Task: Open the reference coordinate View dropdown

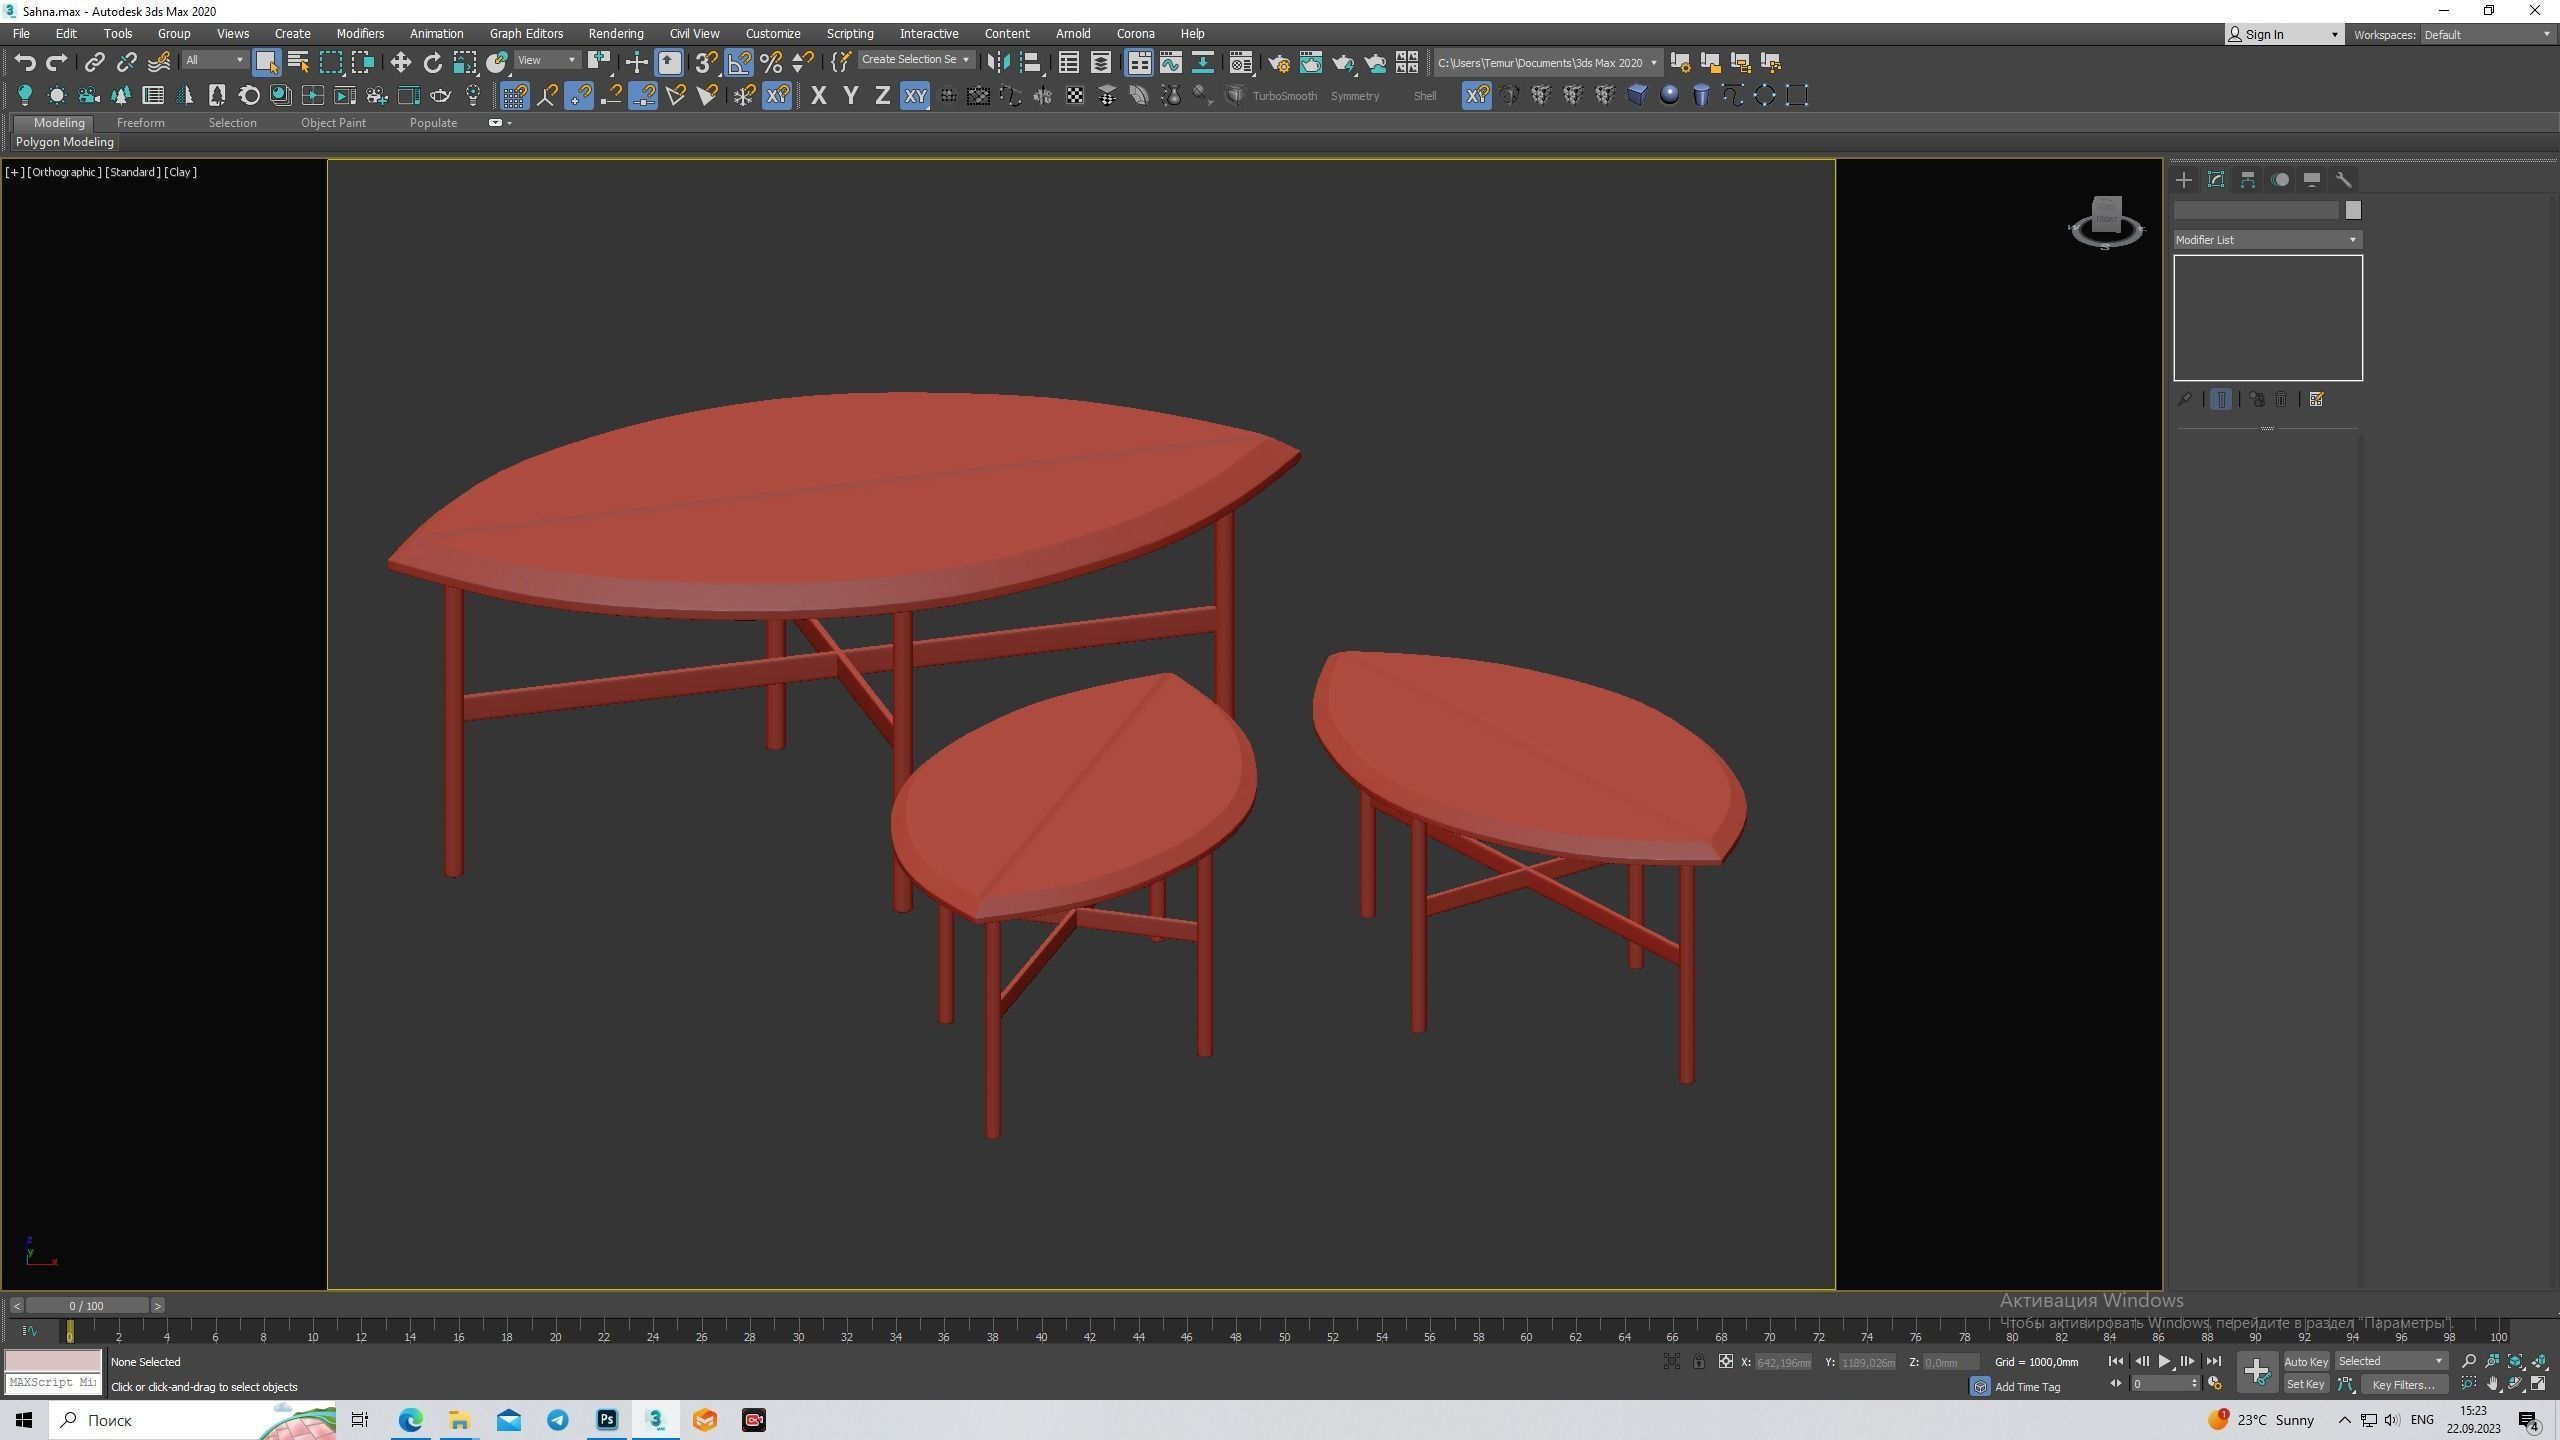Action: point(546,60)
